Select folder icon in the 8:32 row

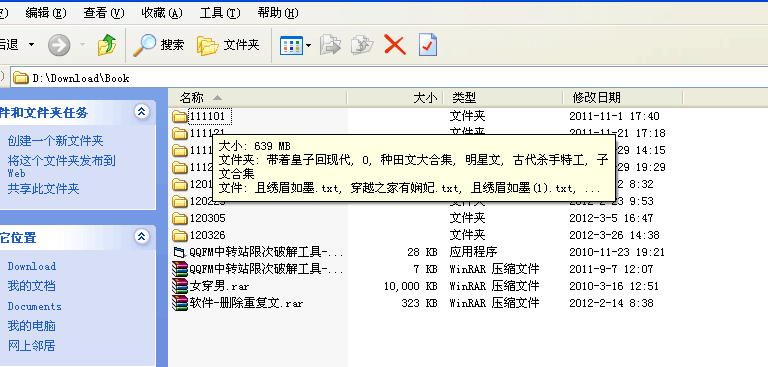click(x=180, y=184)
